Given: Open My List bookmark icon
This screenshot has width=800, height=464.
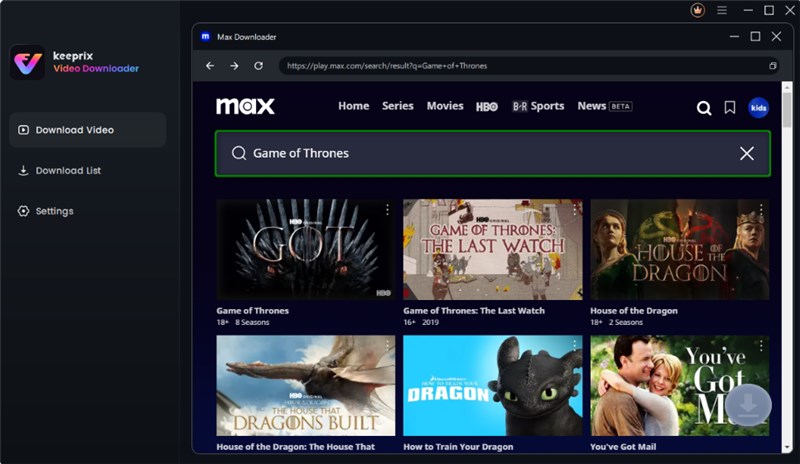Looking at the screenshot, I should 730,107.
